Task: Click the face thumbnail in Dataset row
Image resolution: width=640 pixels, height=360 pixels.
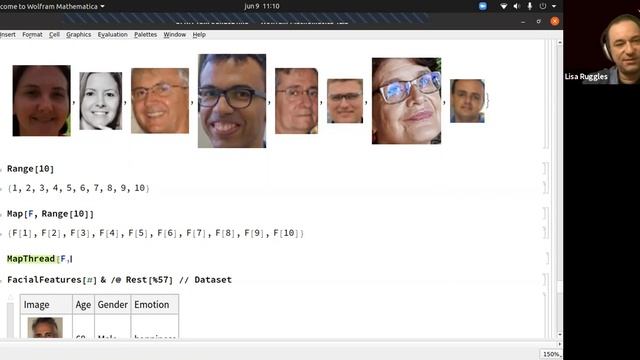Action: click(45, 327)
